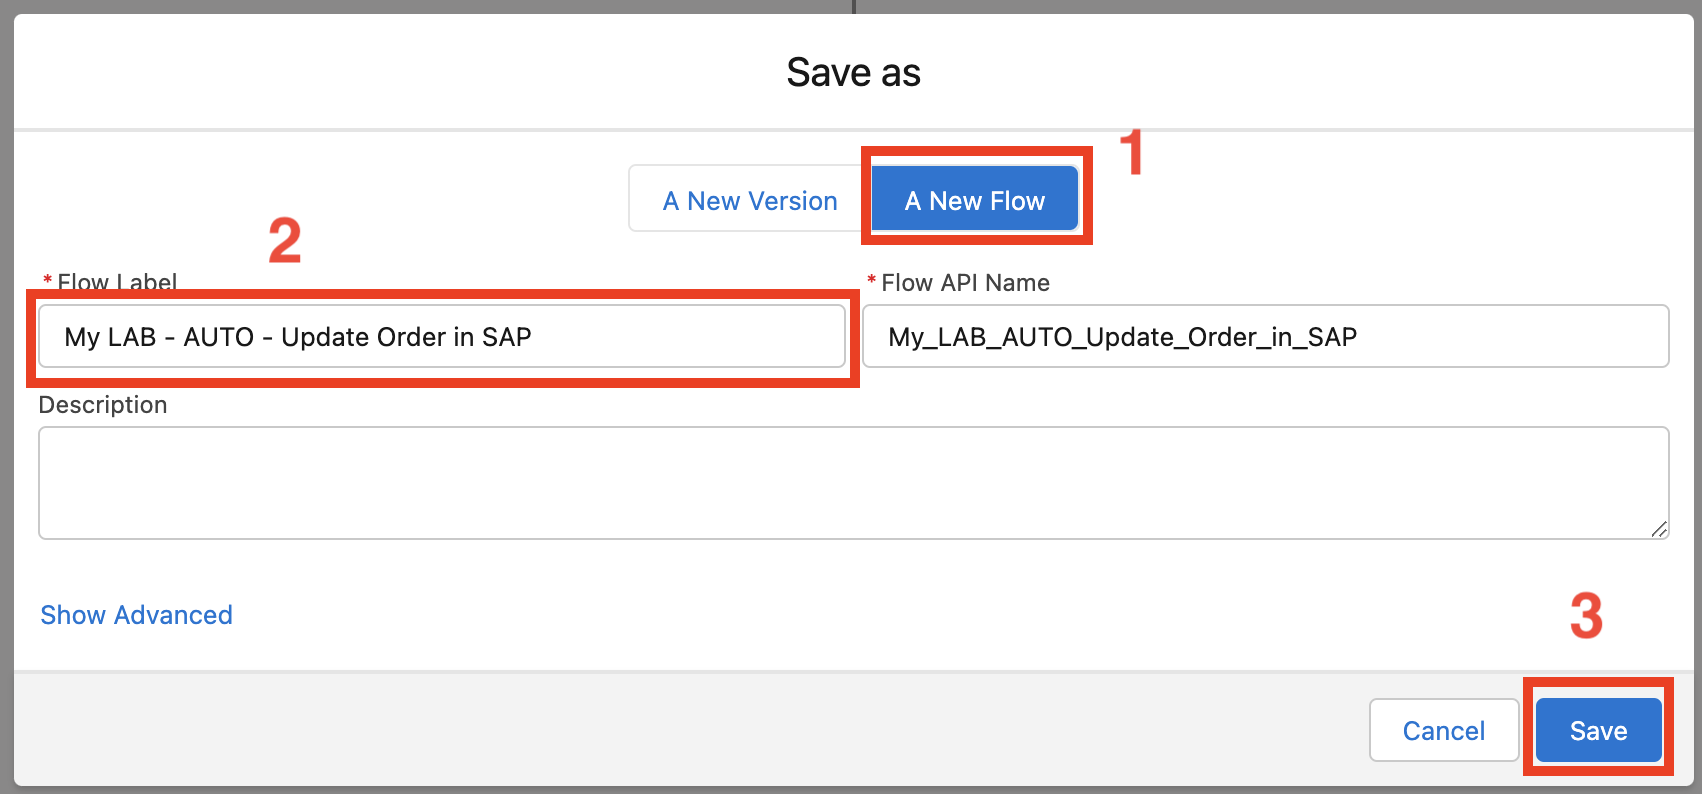Click the gray dialog footer bar
The height and width of the screenshot is (794, 1702).
click(700, 730)
